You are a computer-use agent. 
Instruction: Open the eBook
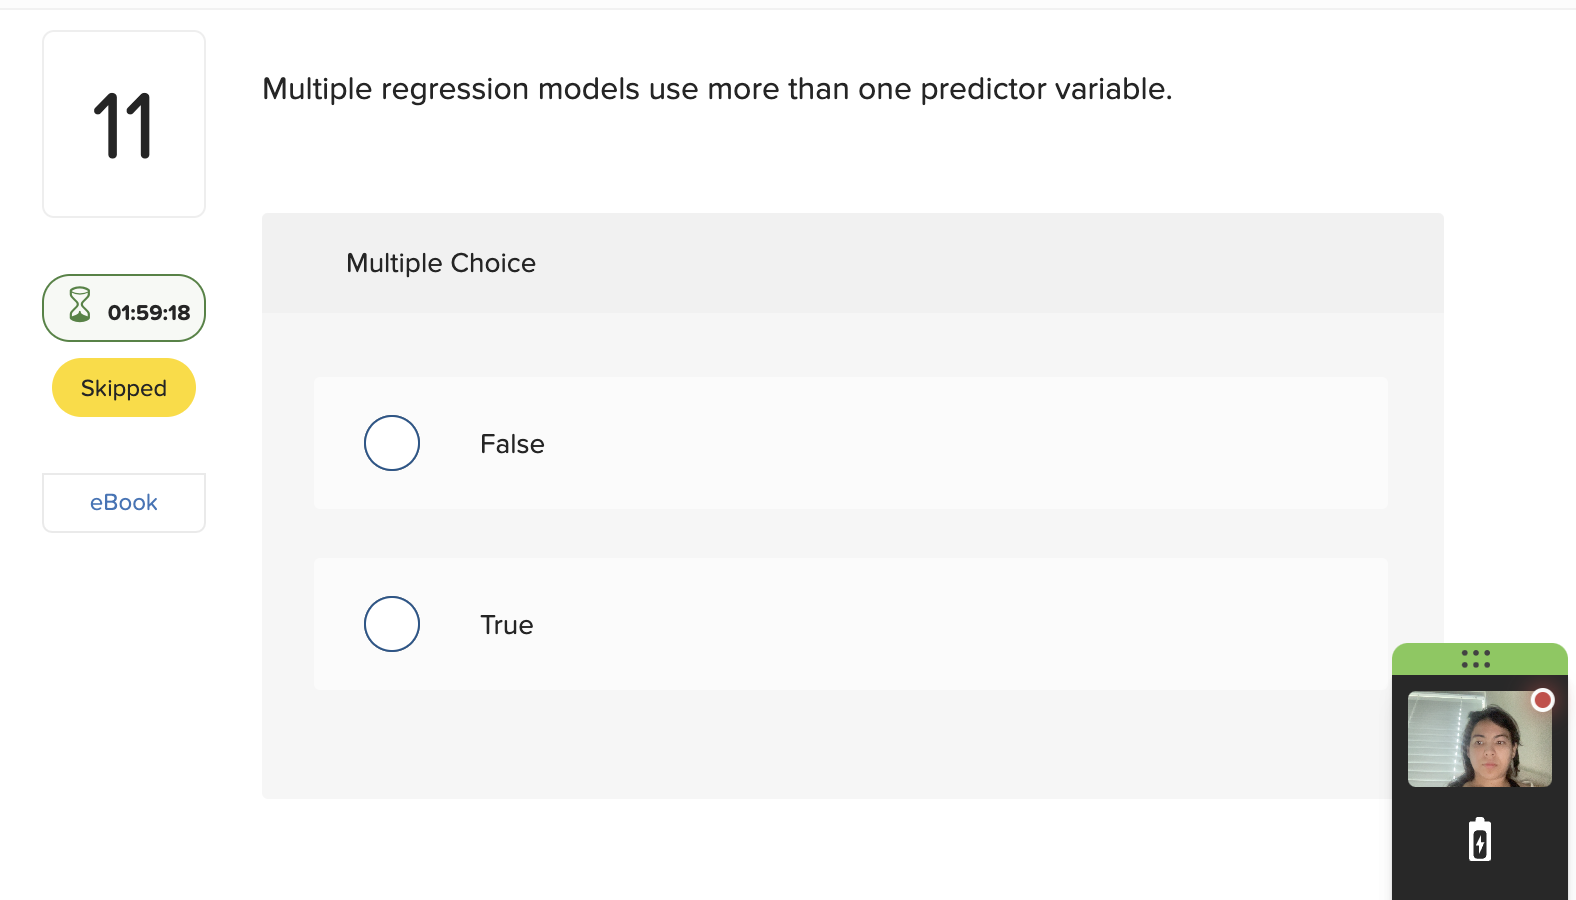point(123,502)
